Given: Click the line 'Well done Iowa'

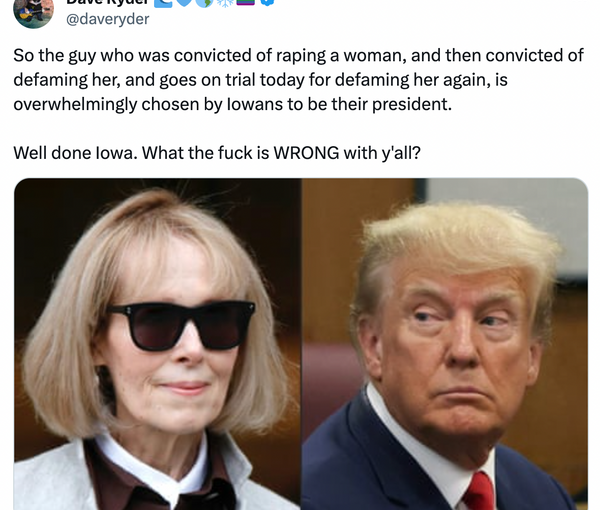Looking at the screenshot, I should point(217,153).
